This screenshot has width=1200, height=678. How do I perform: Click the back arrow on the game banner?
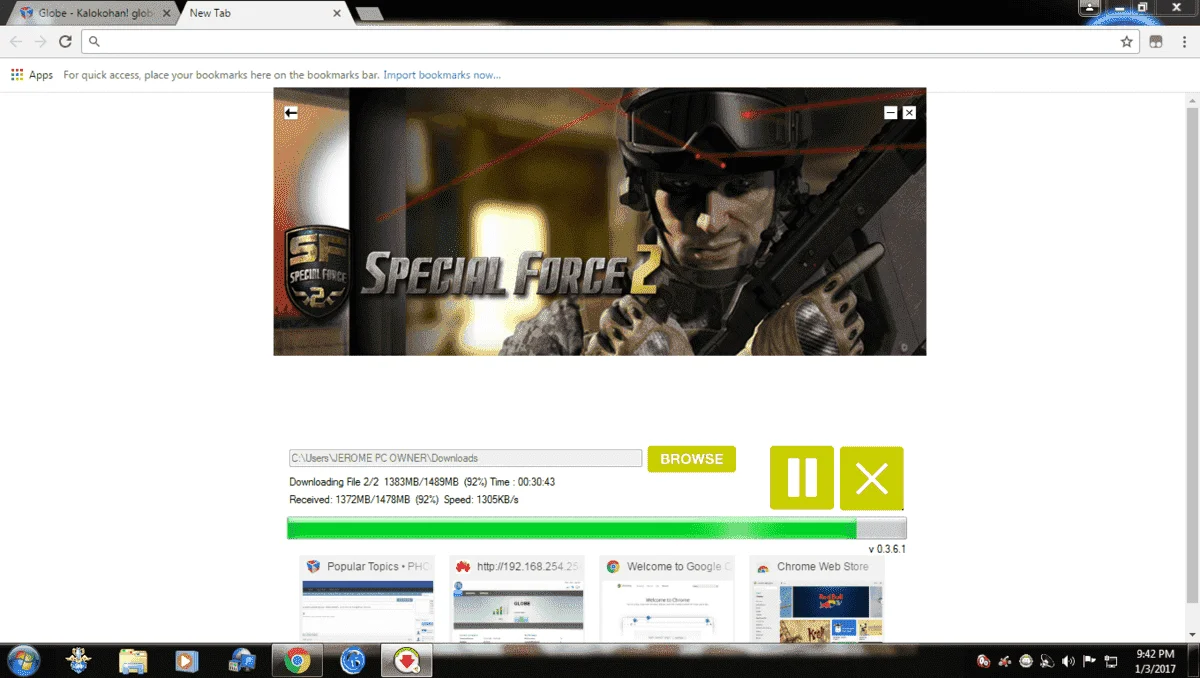[x=291, y=113]
